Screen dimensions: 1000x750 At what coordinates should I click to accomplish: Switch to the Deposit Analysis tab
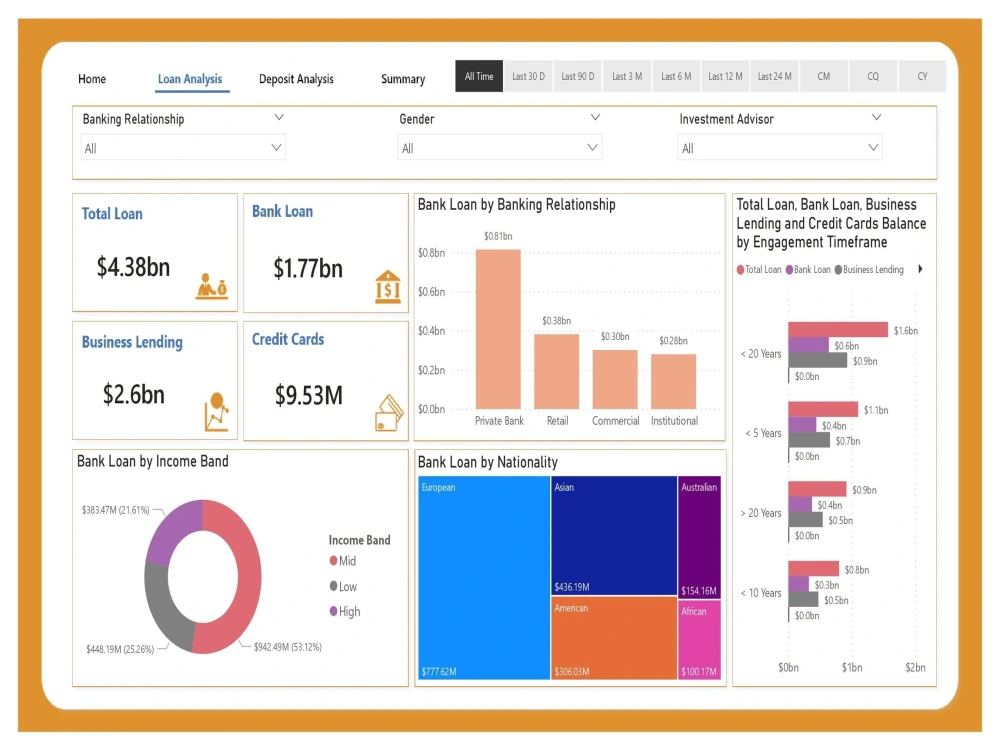coord(296,79)
